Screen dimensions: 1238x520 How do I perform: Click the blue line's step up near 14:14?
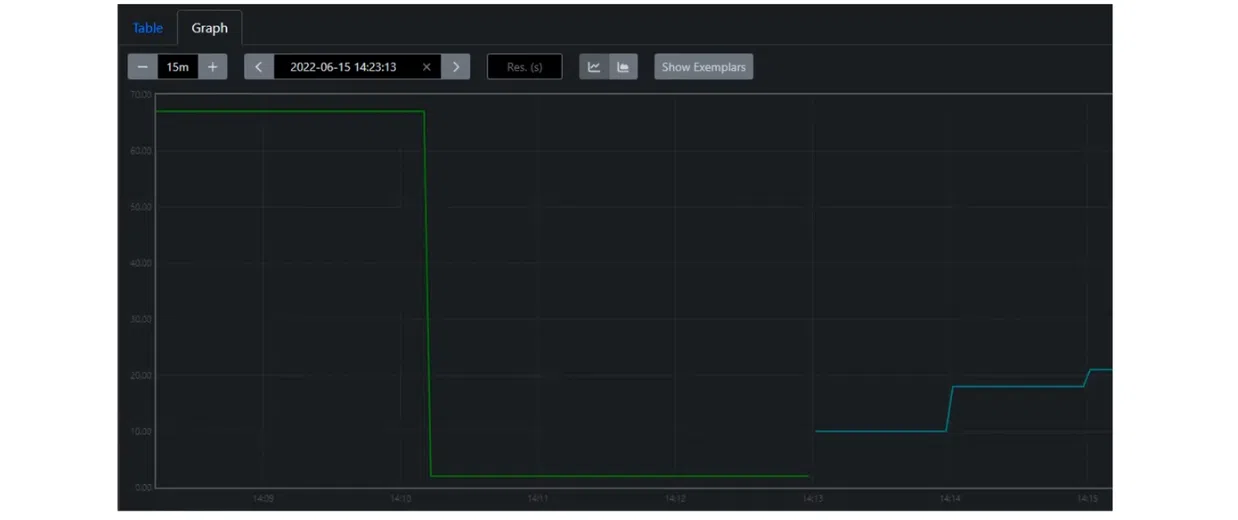coord(949,408)
